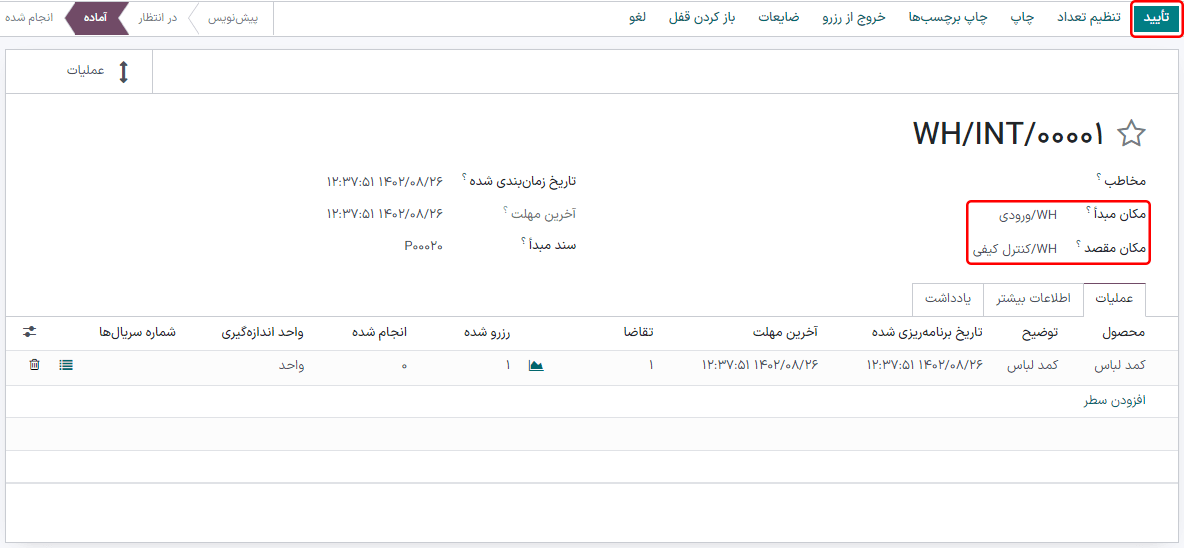Switch to the یادداشت tab

[x=947, y=299]
